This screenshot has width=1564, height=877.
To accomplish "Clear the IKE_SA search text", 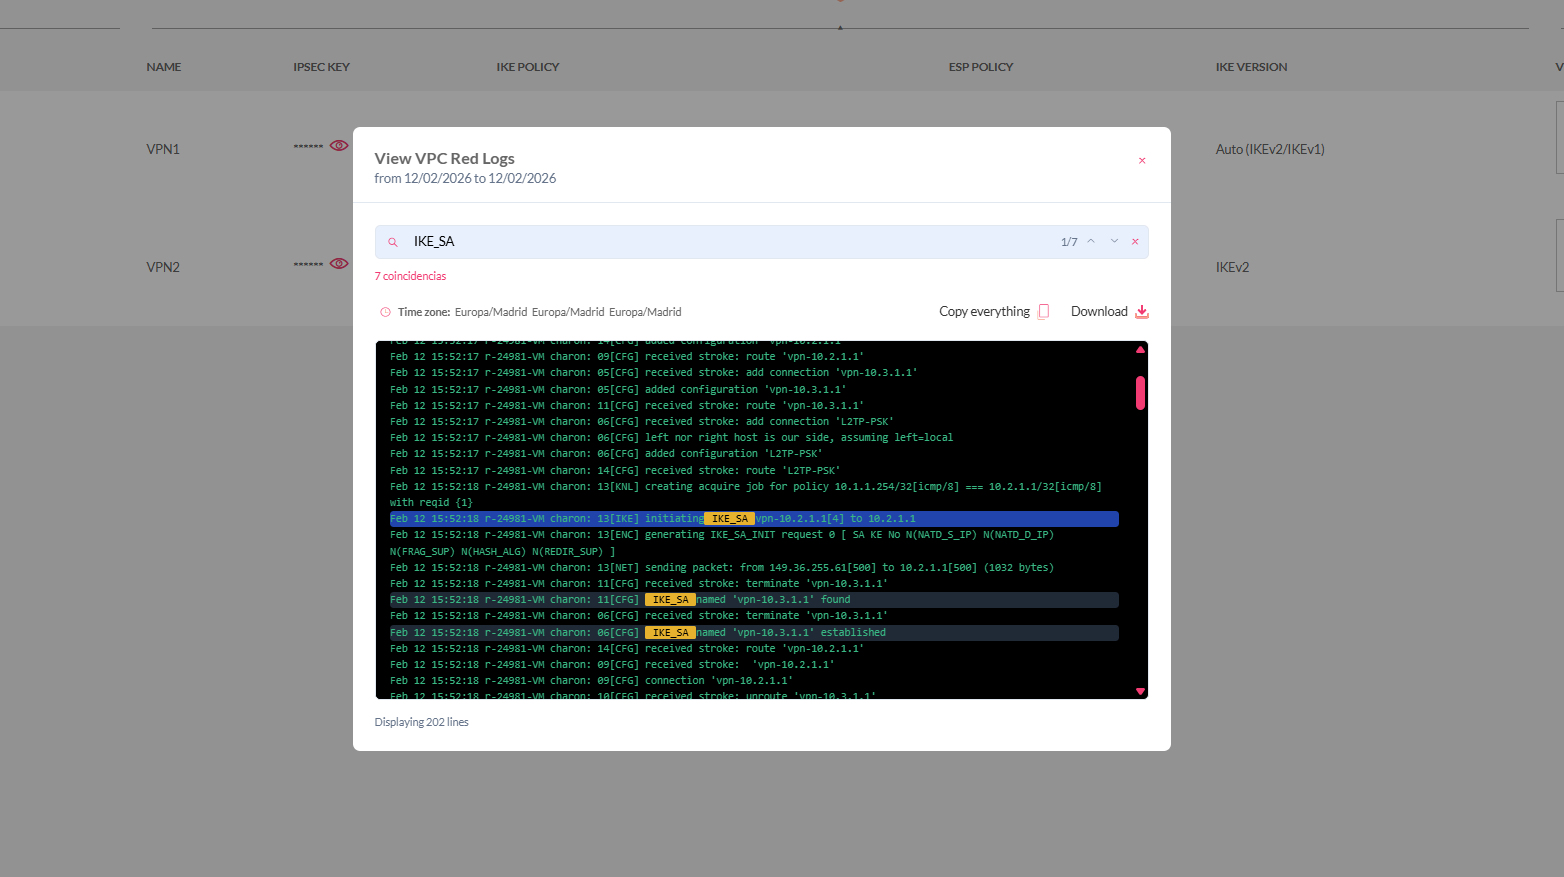I will pos(1135,241).
